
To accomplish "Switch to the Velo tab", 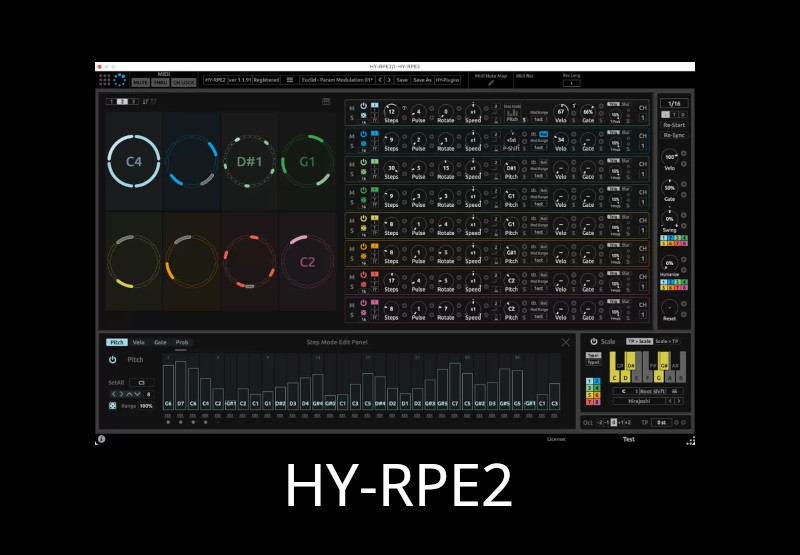I will coord(138,342).
